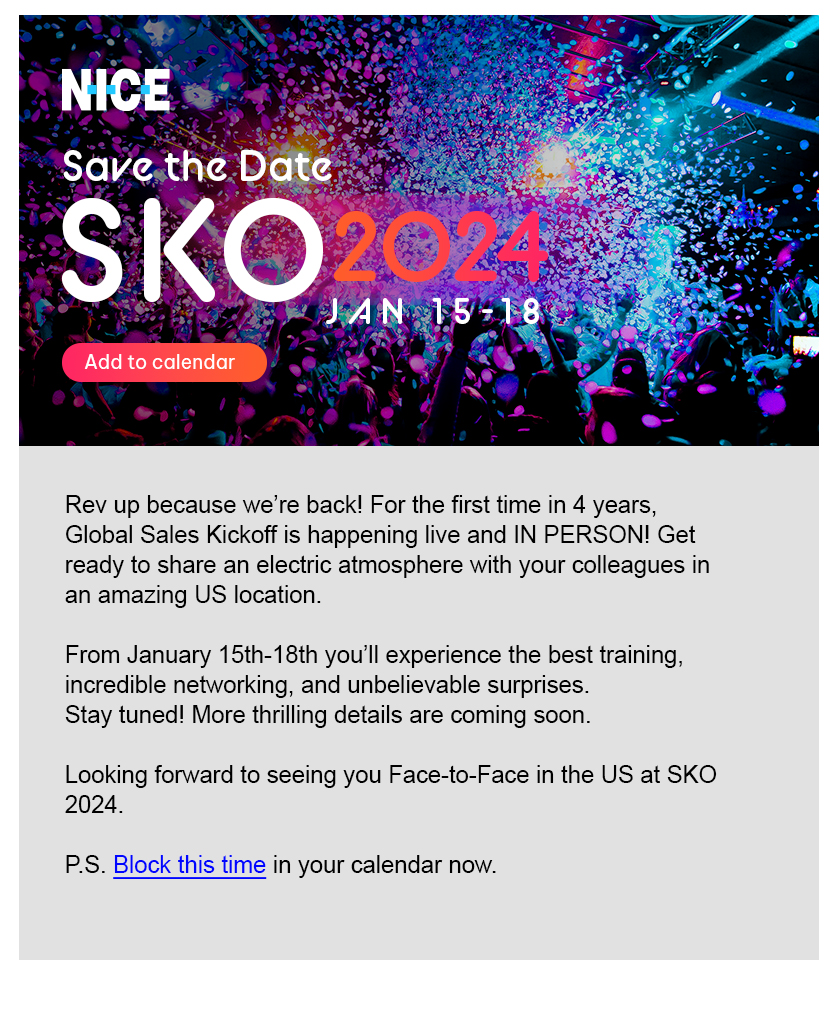Click the words in your calendar now
Screen dimensions: 835x1015
pyautogui.click(x=384, y=865)
